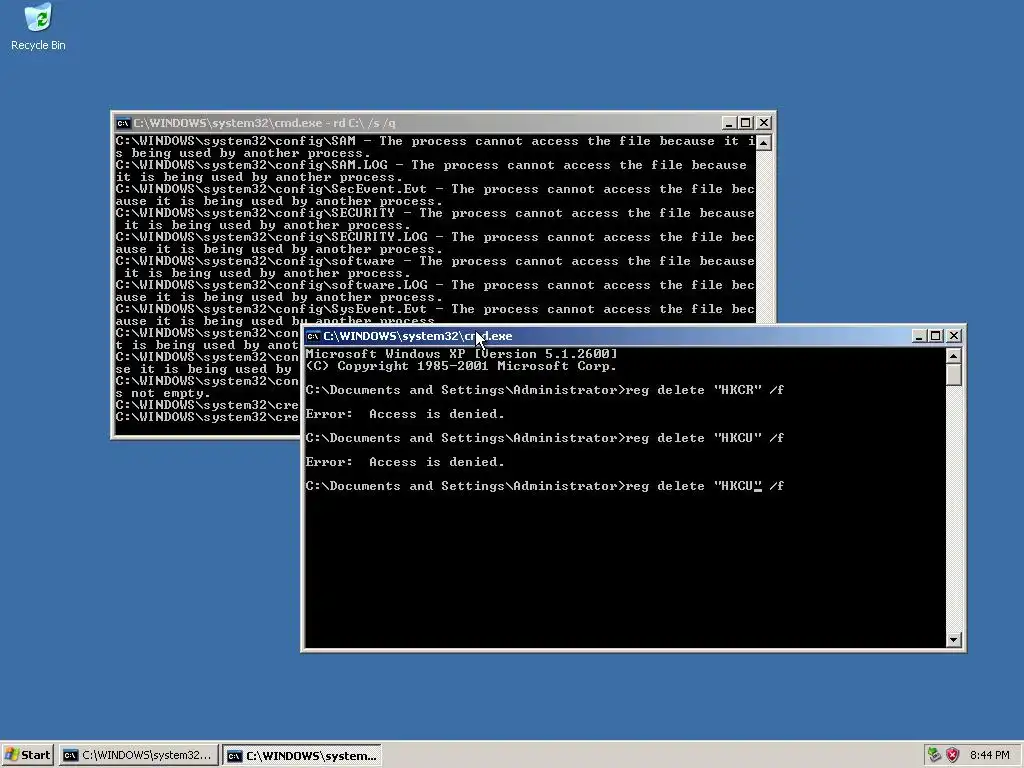Switch to the first cmd taskbar button
This screenshot has width=1024, height=768.
pyautogui.click(x=138, y=755)
